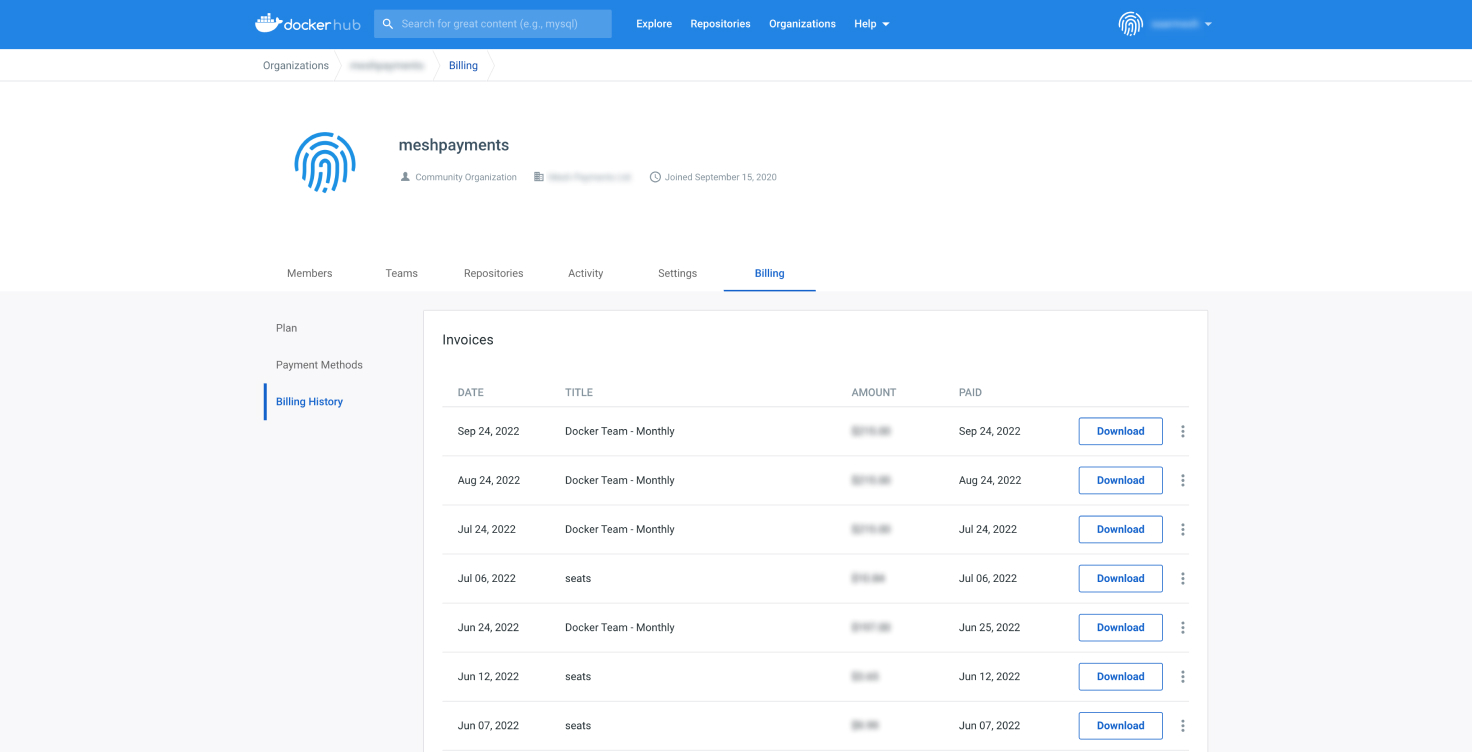The image size is (1472, 752).
Task: Click the user fingerprint avatar in header
Action: coord(1130,24)
